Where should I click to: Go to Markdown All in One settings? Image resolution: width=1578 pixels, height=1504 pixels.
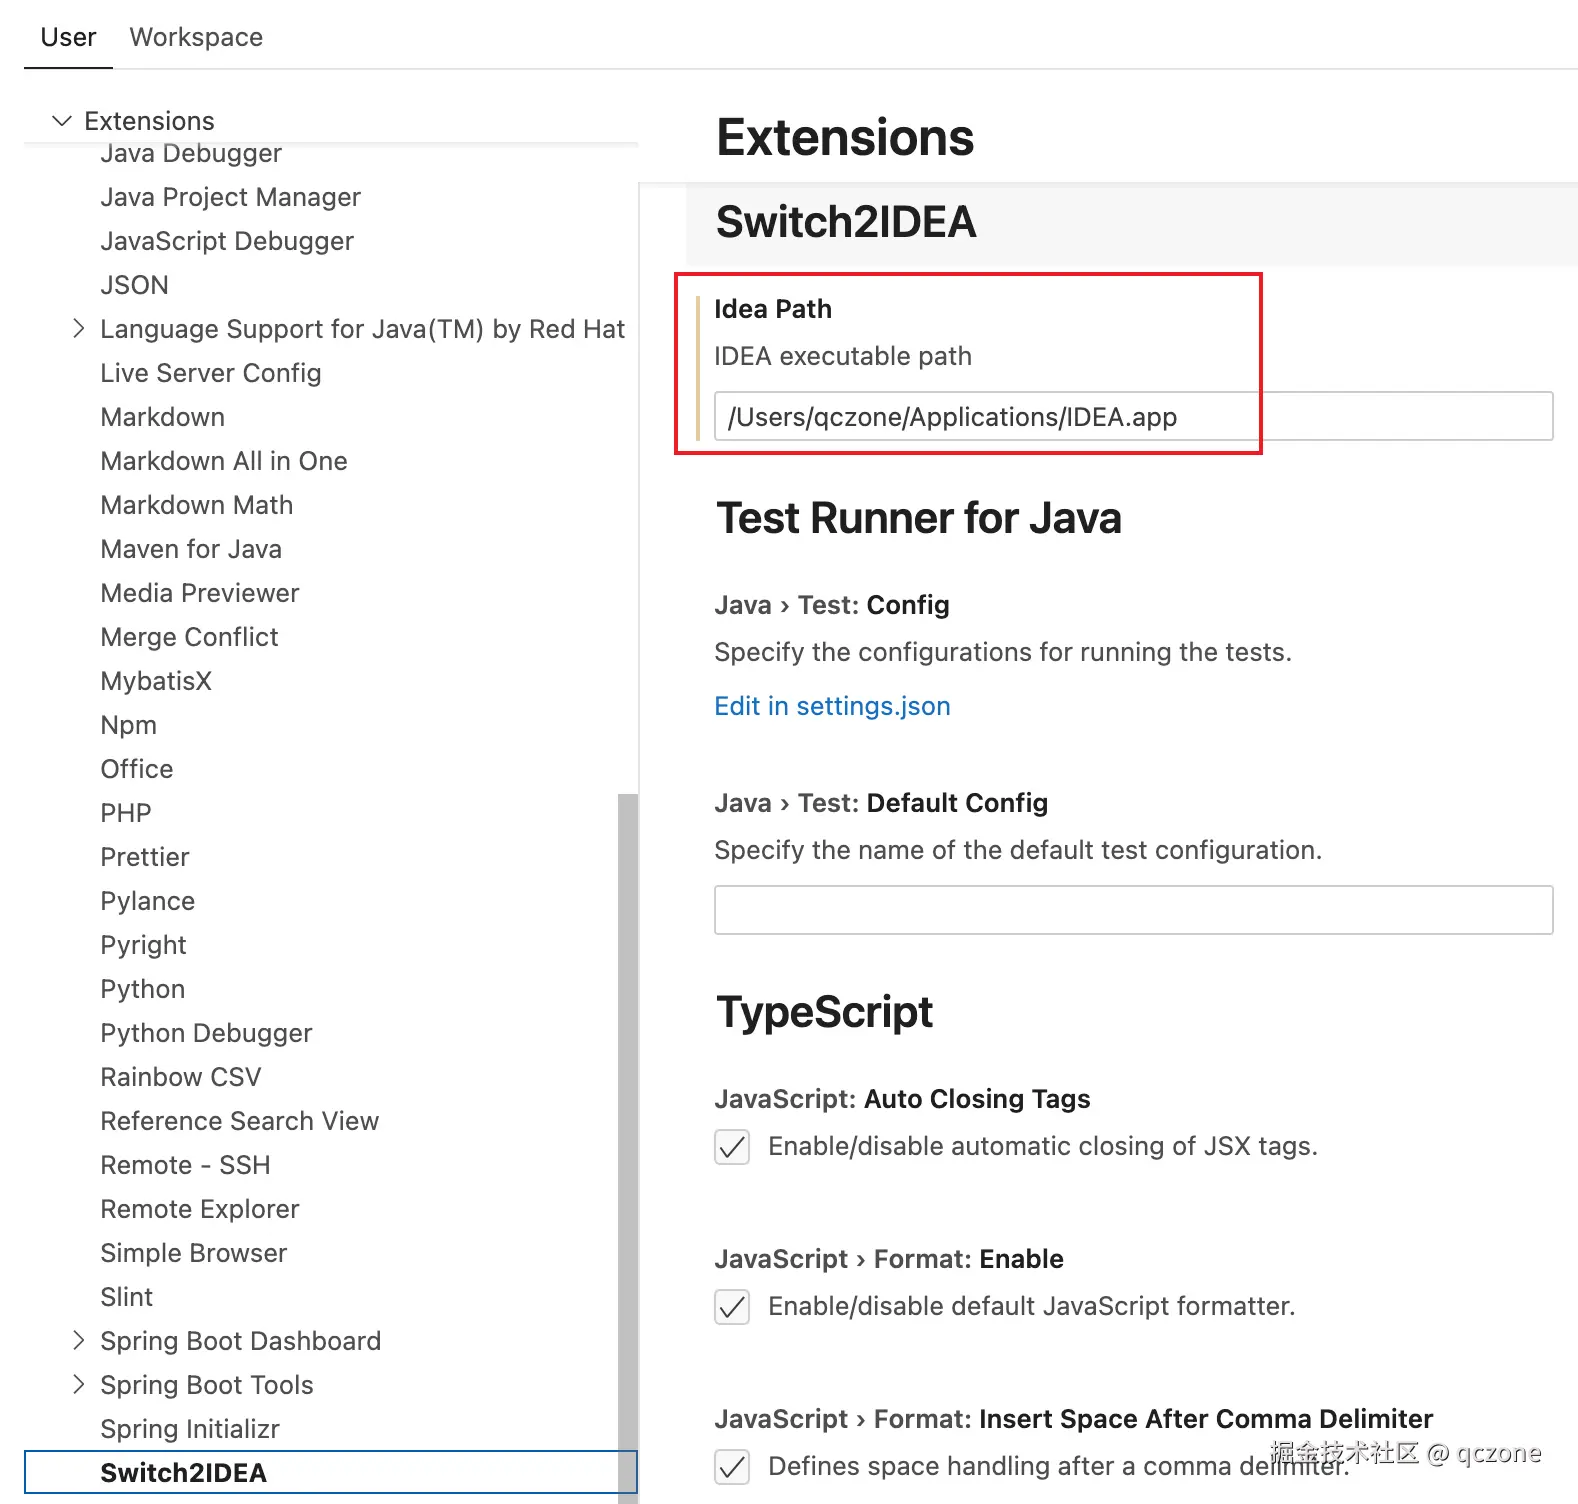point(224,461)
